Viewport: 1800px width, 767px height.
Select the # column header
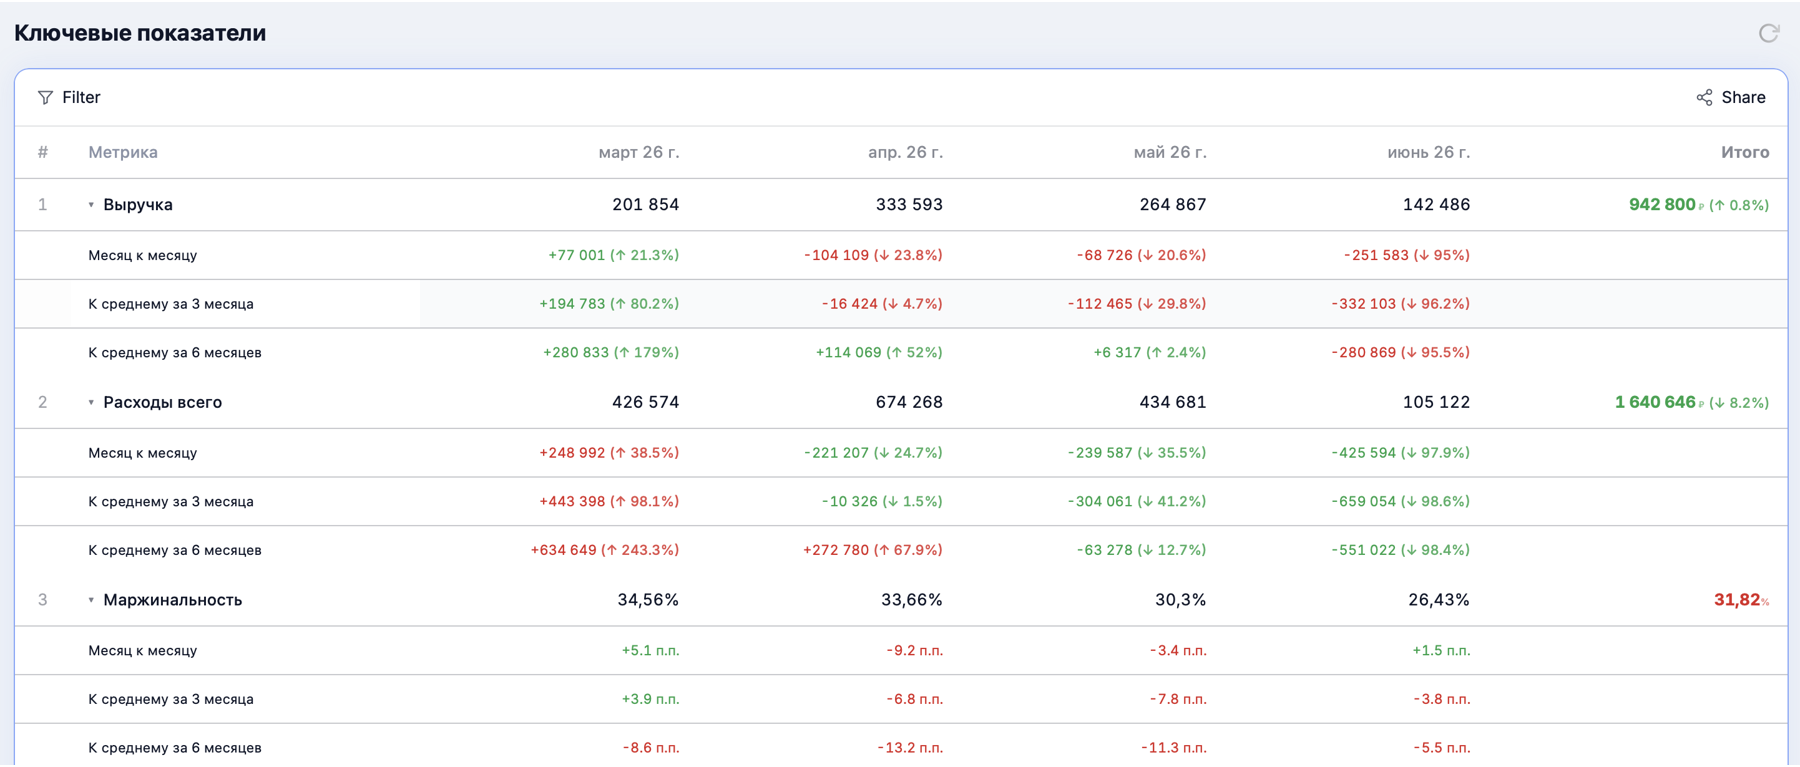(x=43, y=152)
